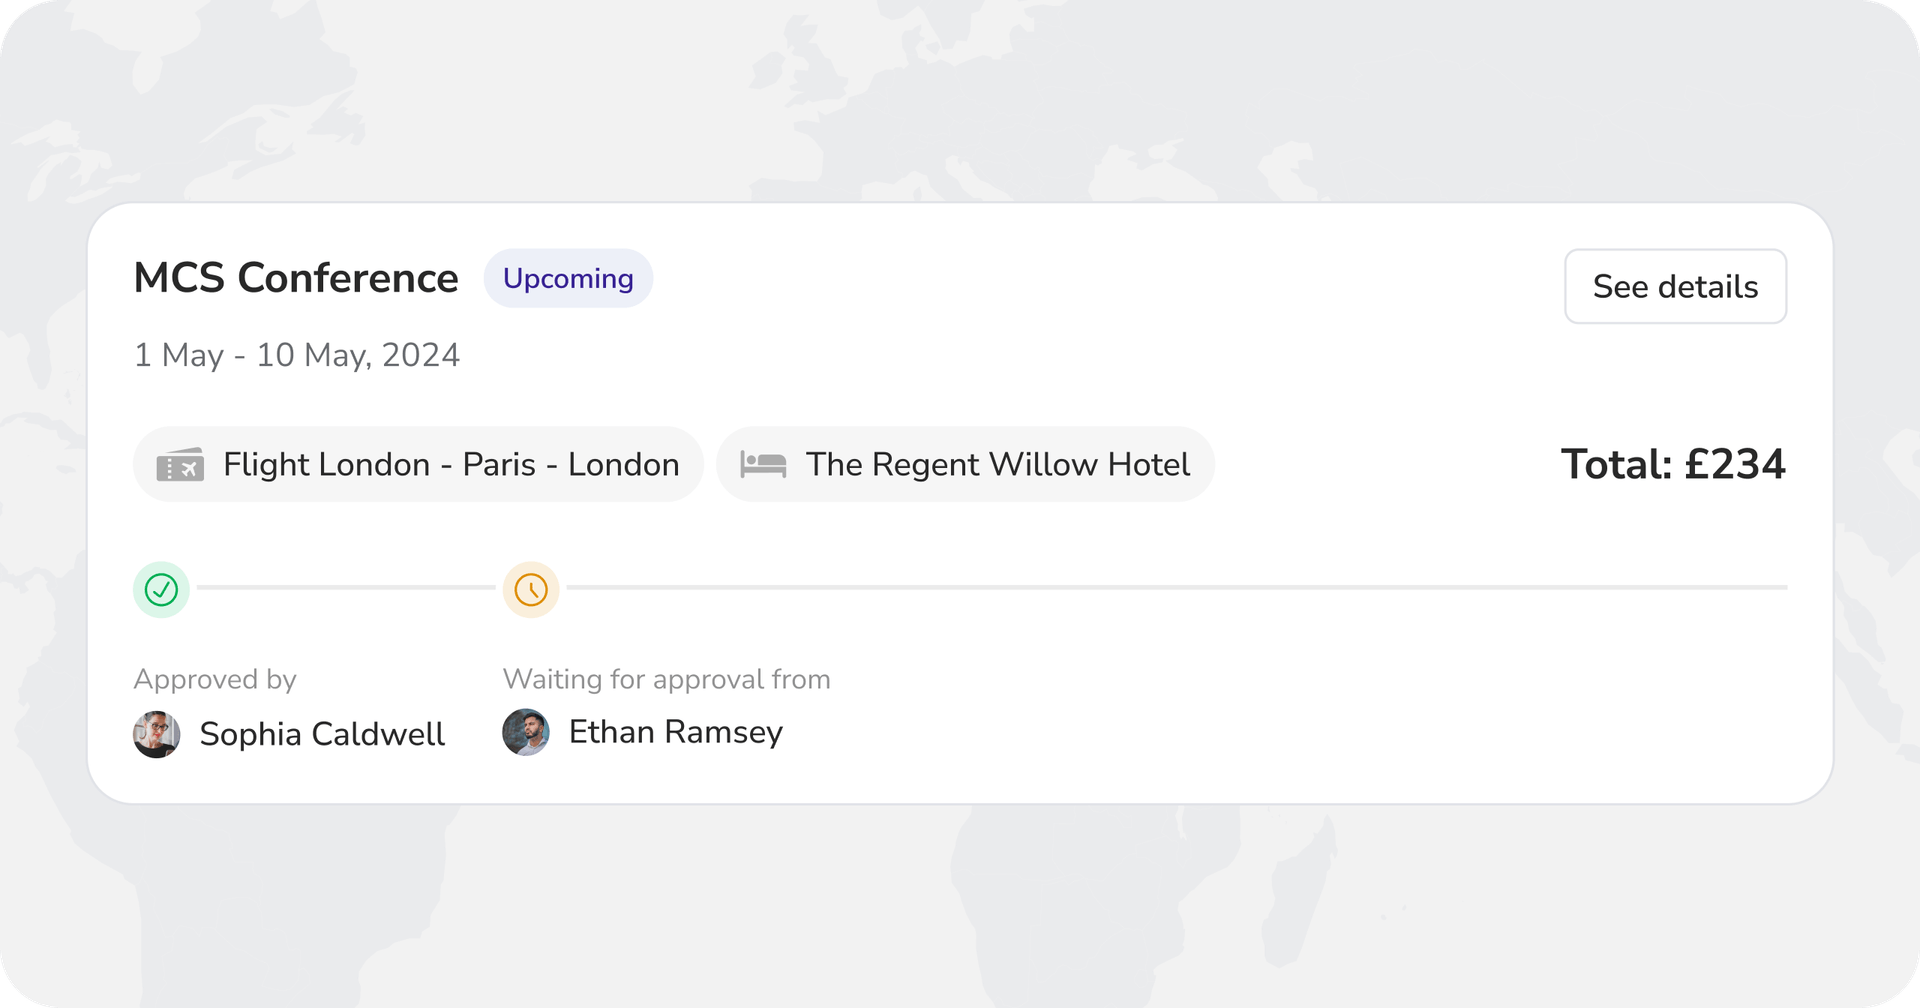Open Ethan Ramsey's avatar photo
This screenshot has height=1008, width=1920.
526,732
